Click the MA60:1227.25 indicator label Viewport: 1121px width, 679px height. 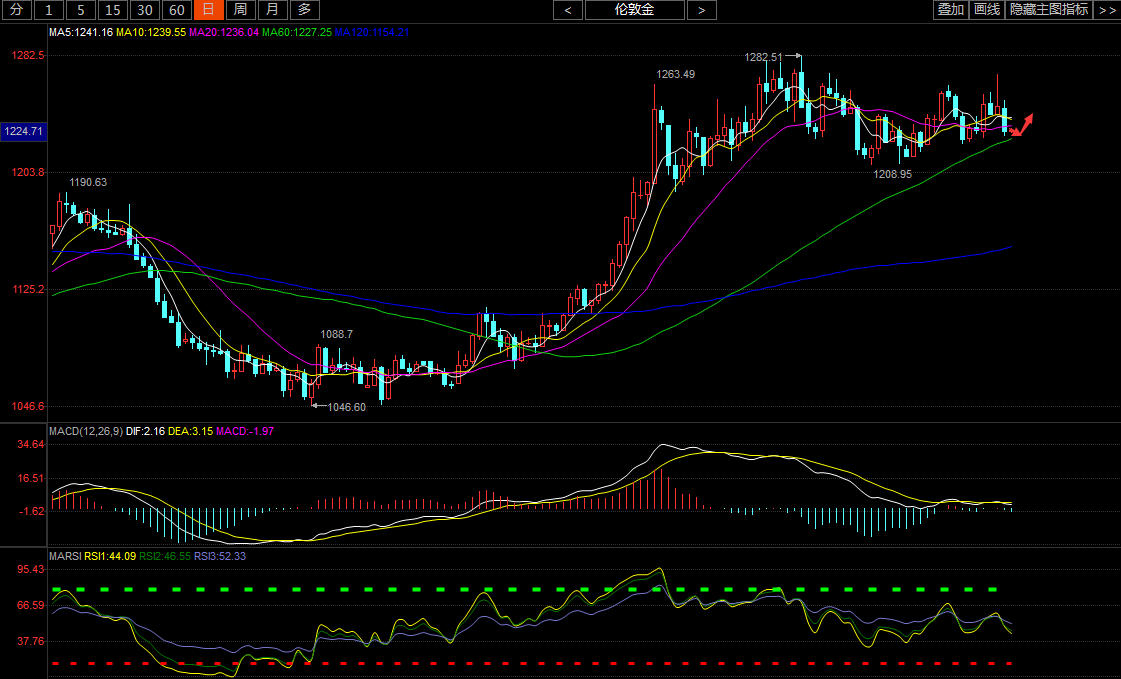click(297, 32)
